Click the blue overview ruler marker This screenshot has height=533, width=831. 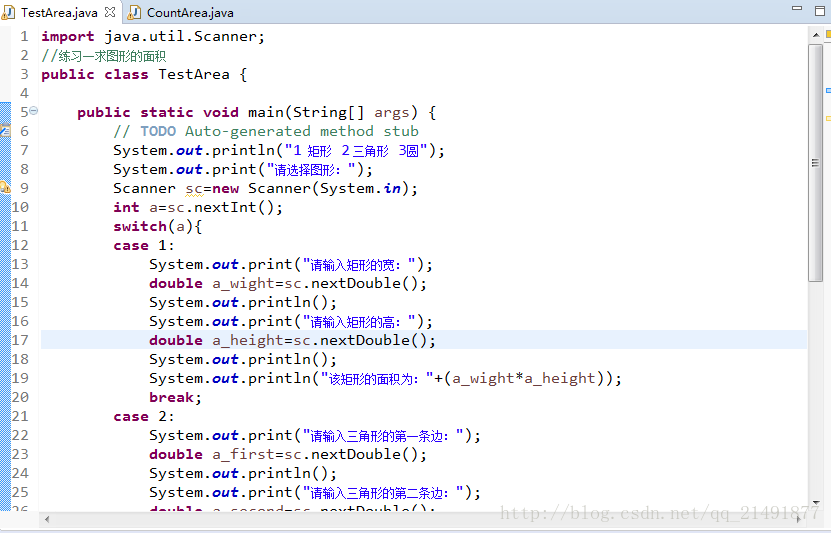[x=828, y=91]
